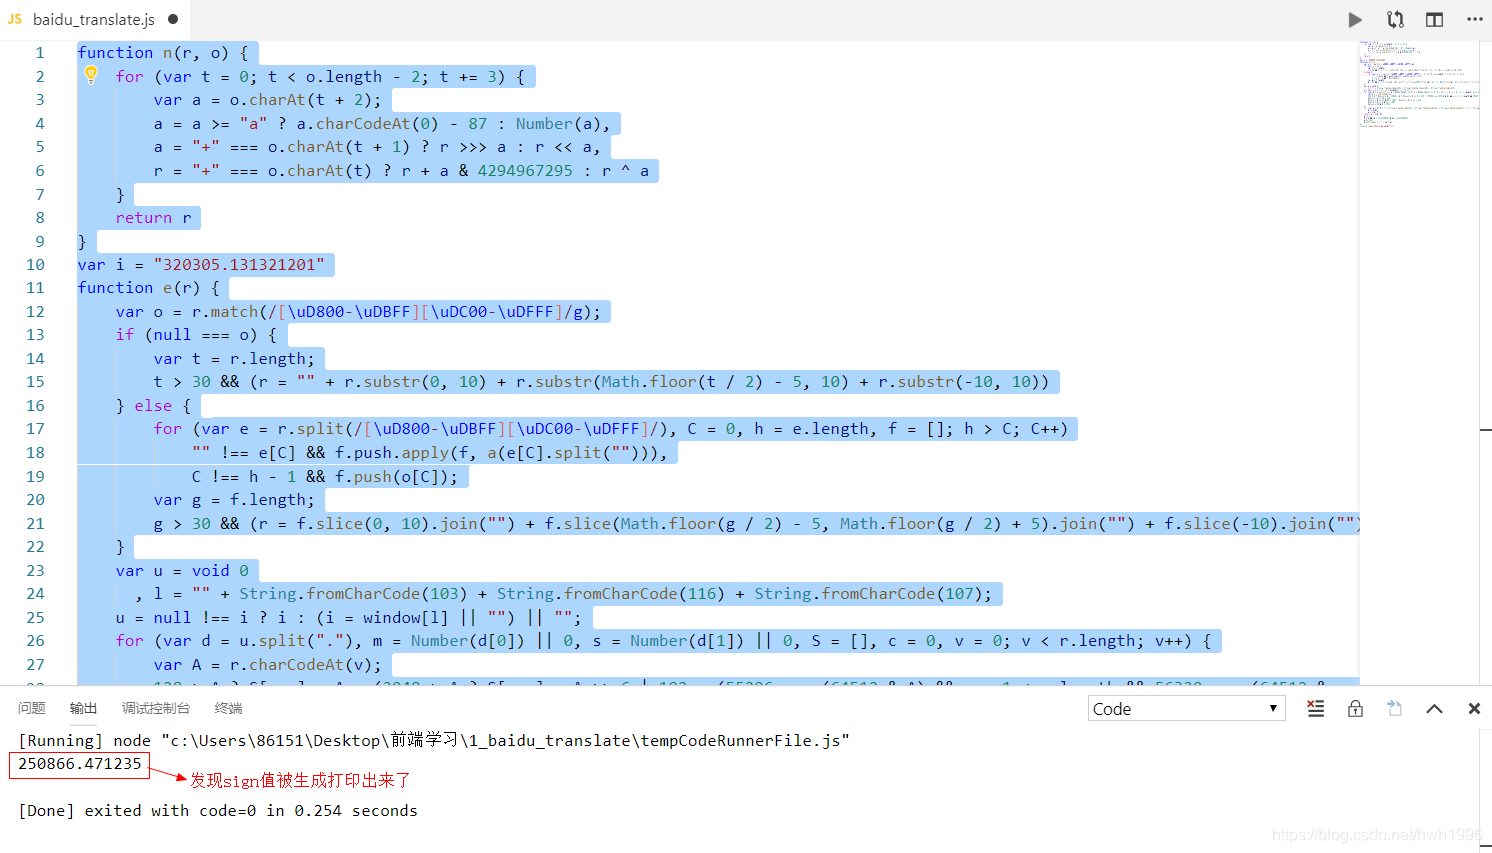The height and width of the screenshot is (853, 1492).
Task: Split the editor with layout icon
Action: point(1434,19)
